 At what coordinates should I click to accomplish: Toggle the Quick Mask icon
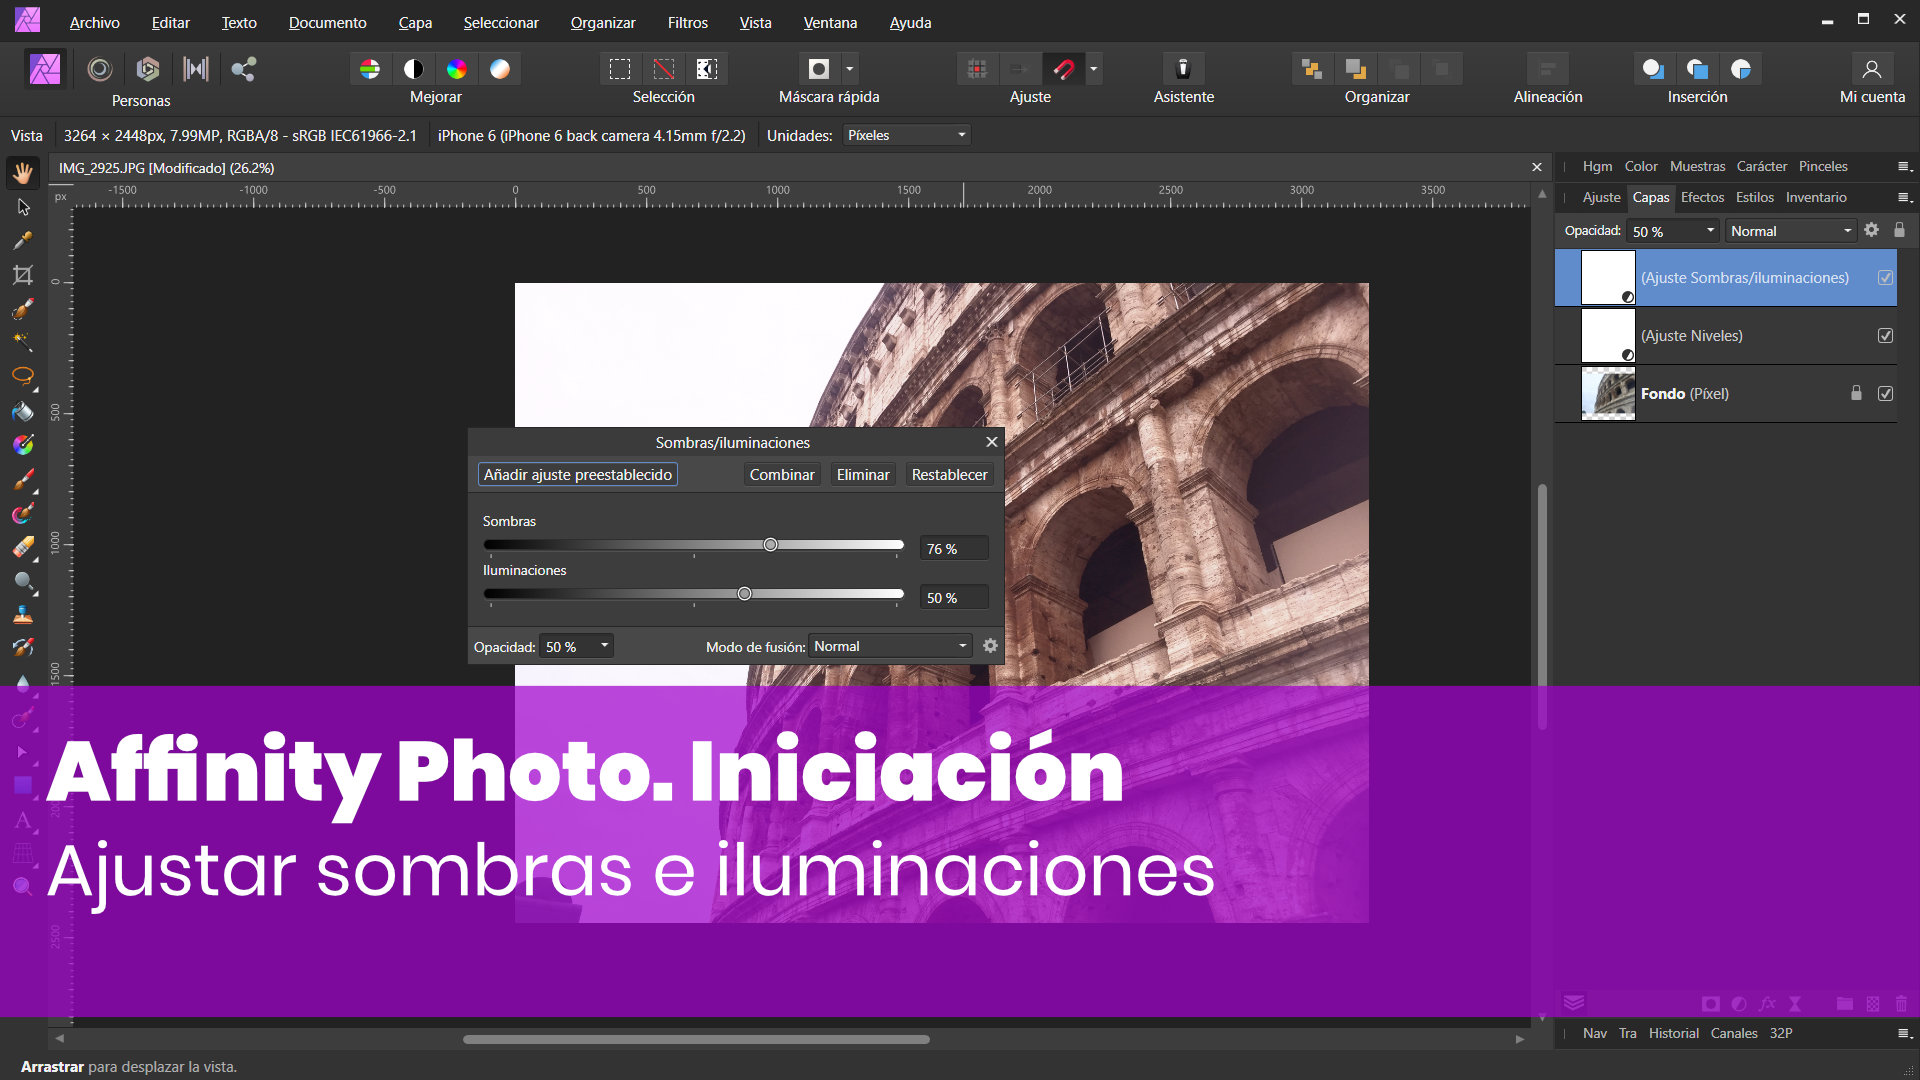coord(819,69)
